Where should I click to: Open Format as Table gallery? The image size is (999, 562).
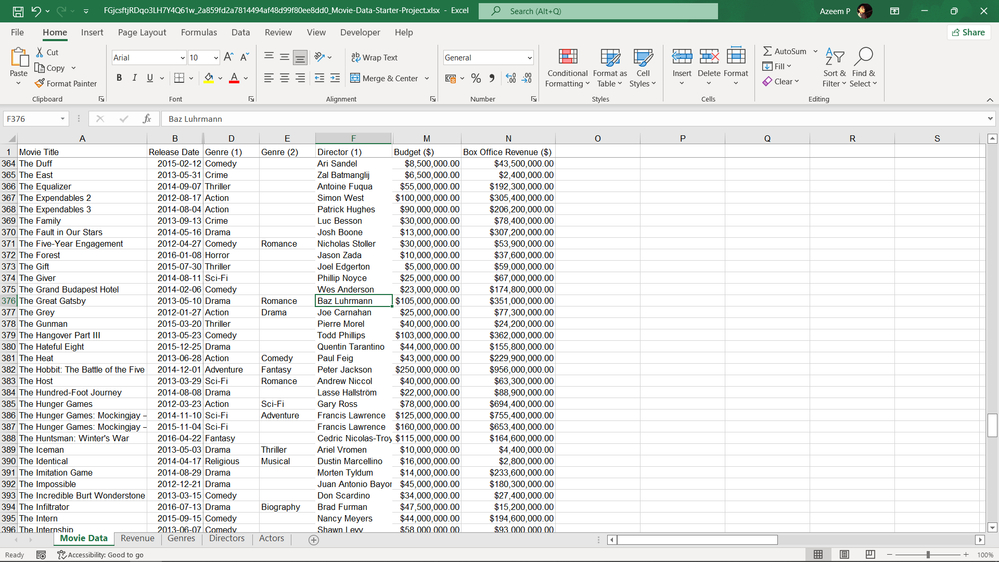tap(610, 68)
